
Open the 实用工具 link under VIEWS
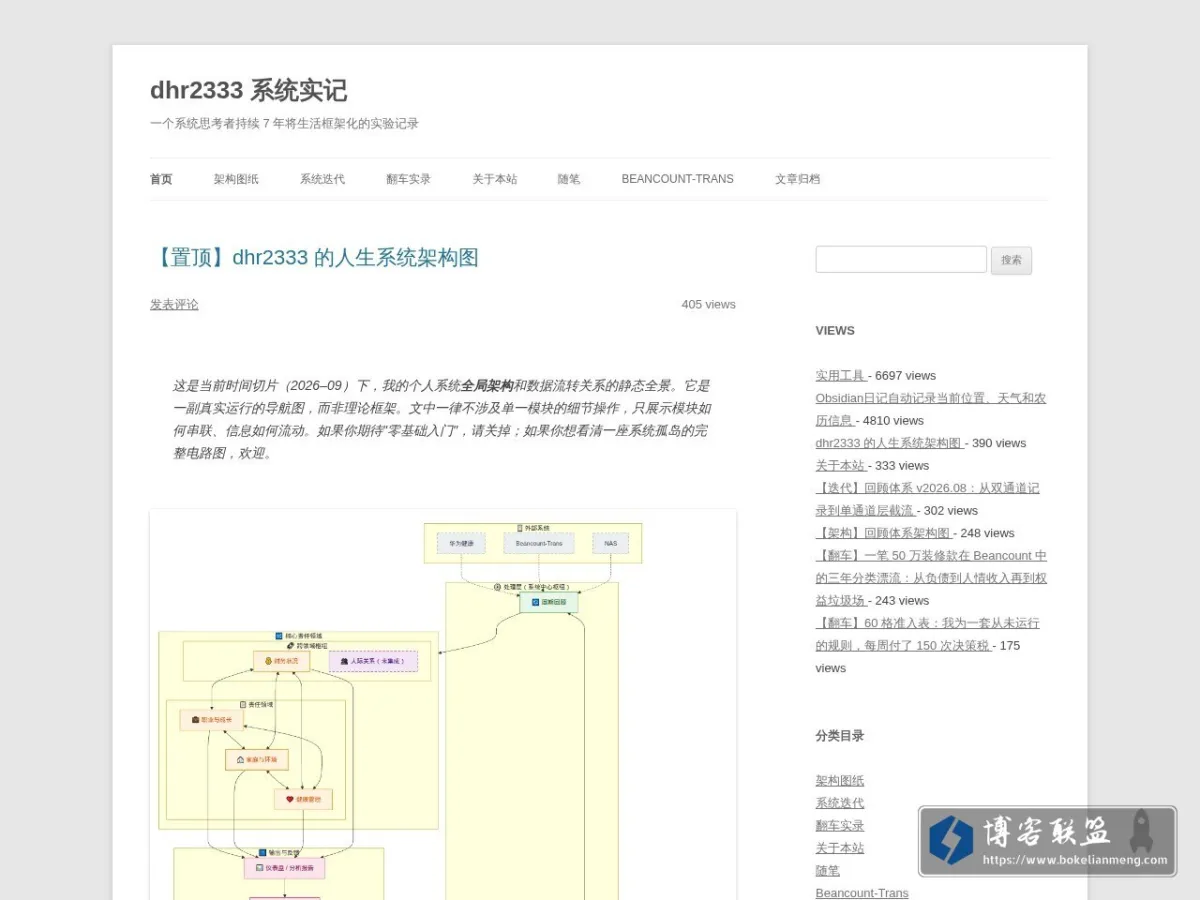click(x=840, y=376)
